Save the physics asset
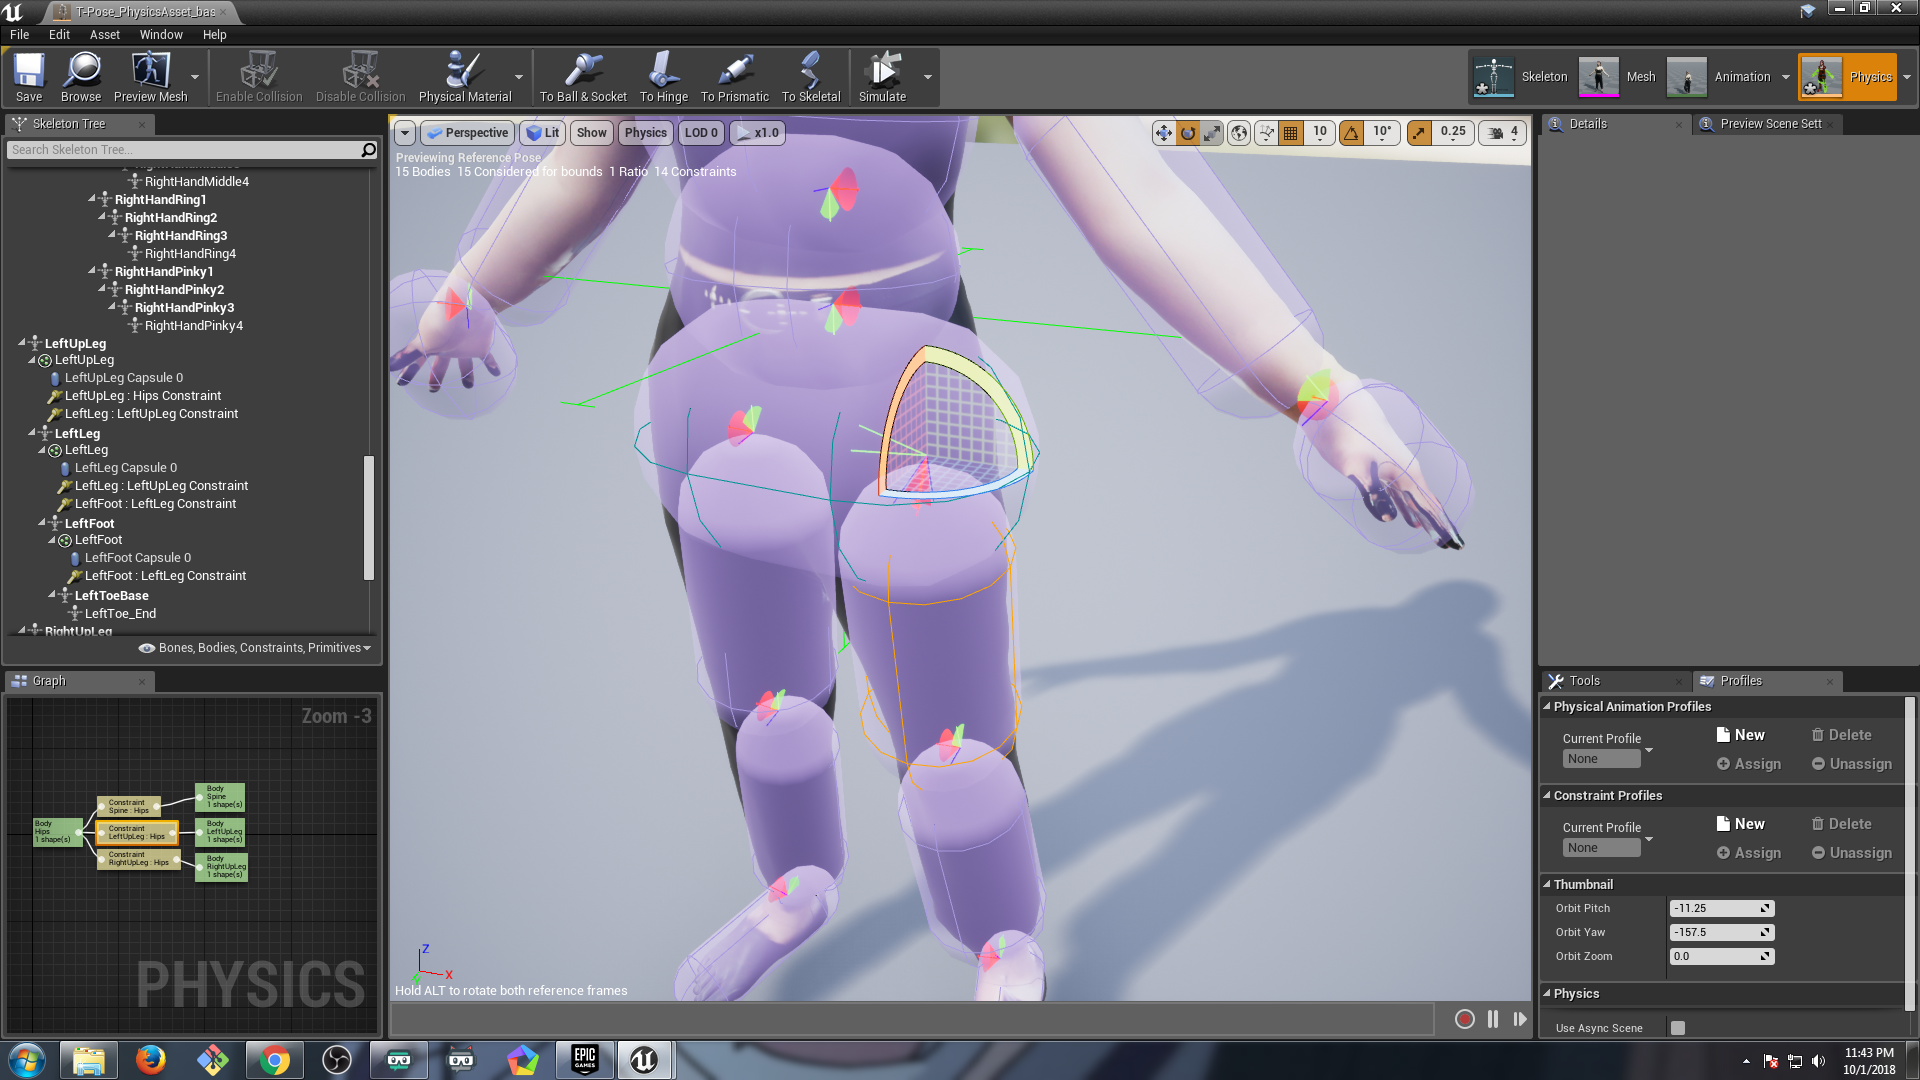Image resolution: width=1920 pixels, height=1080 pixels. [x=29, y=78]
